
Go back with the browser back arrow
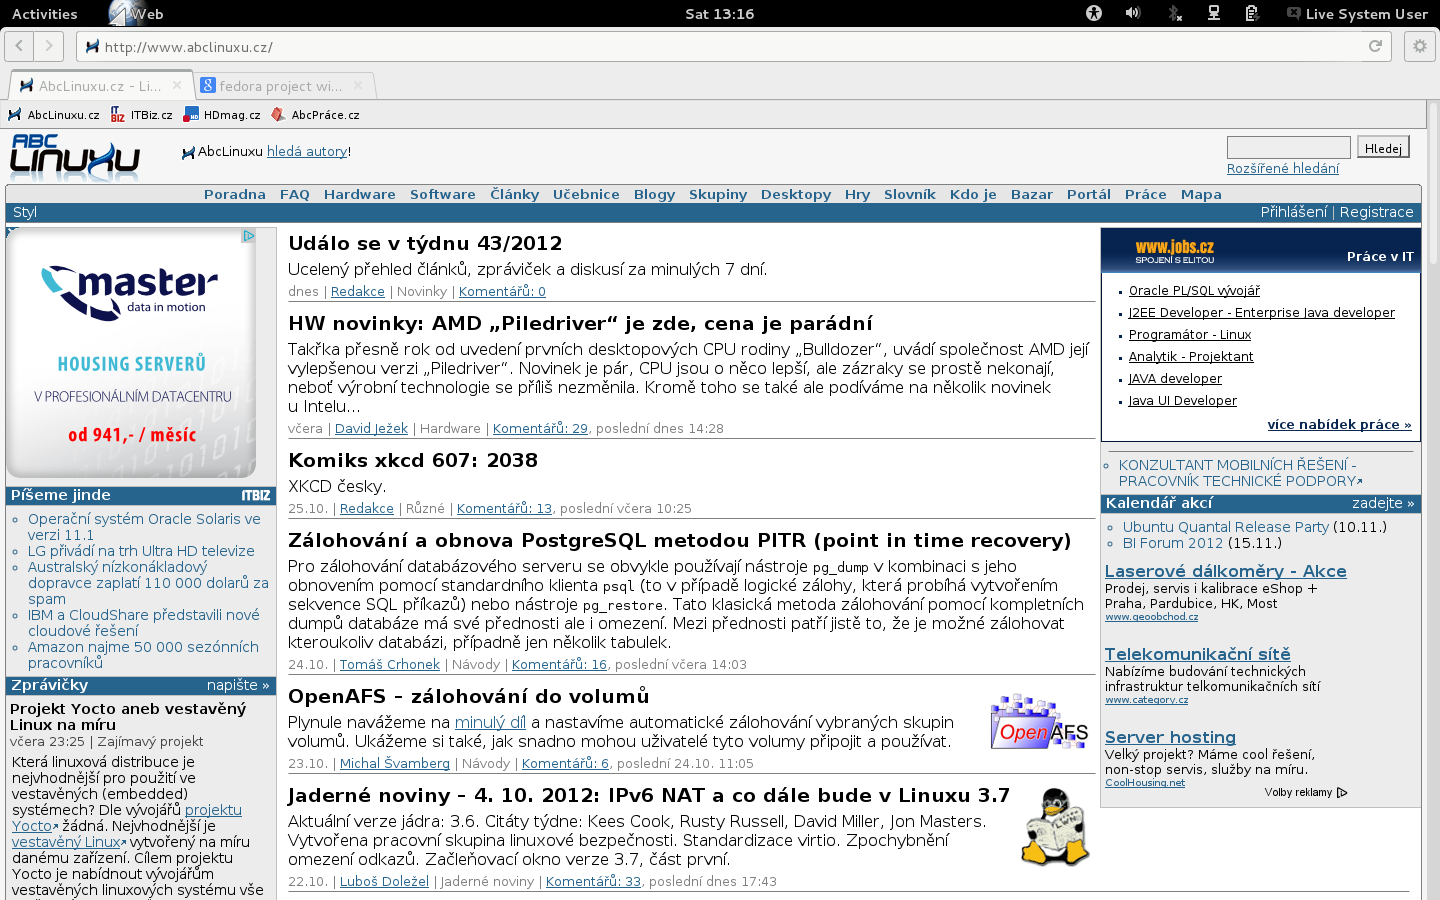click(x=19, y=46)
